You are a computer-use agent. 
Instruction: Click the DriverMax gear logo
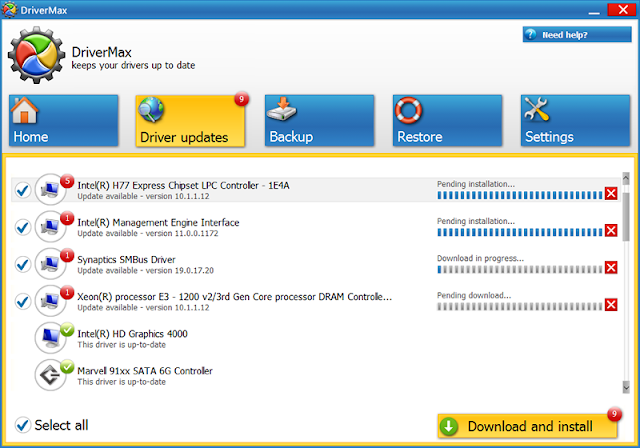click(36, 55)
